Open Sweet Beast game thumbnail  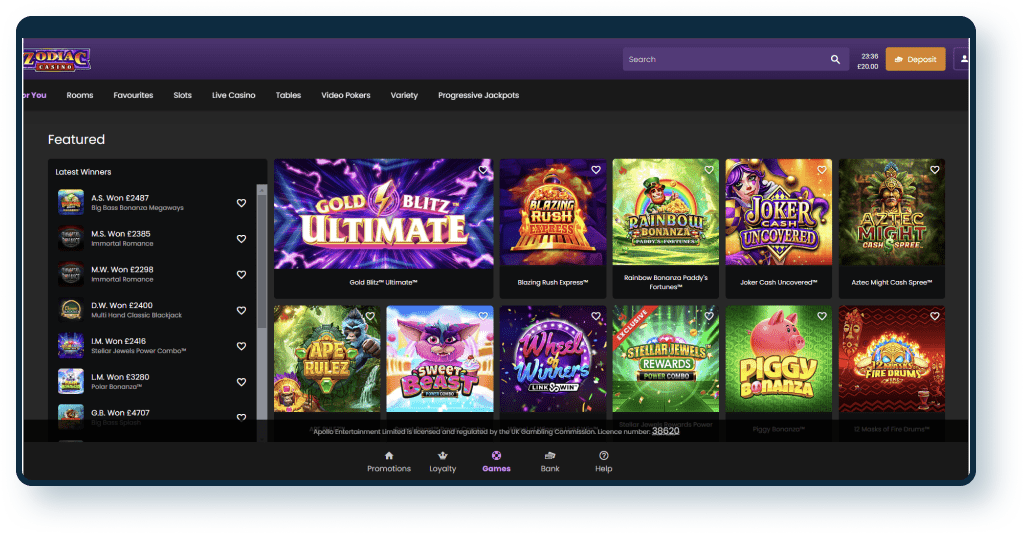click(x=440, y=358)
